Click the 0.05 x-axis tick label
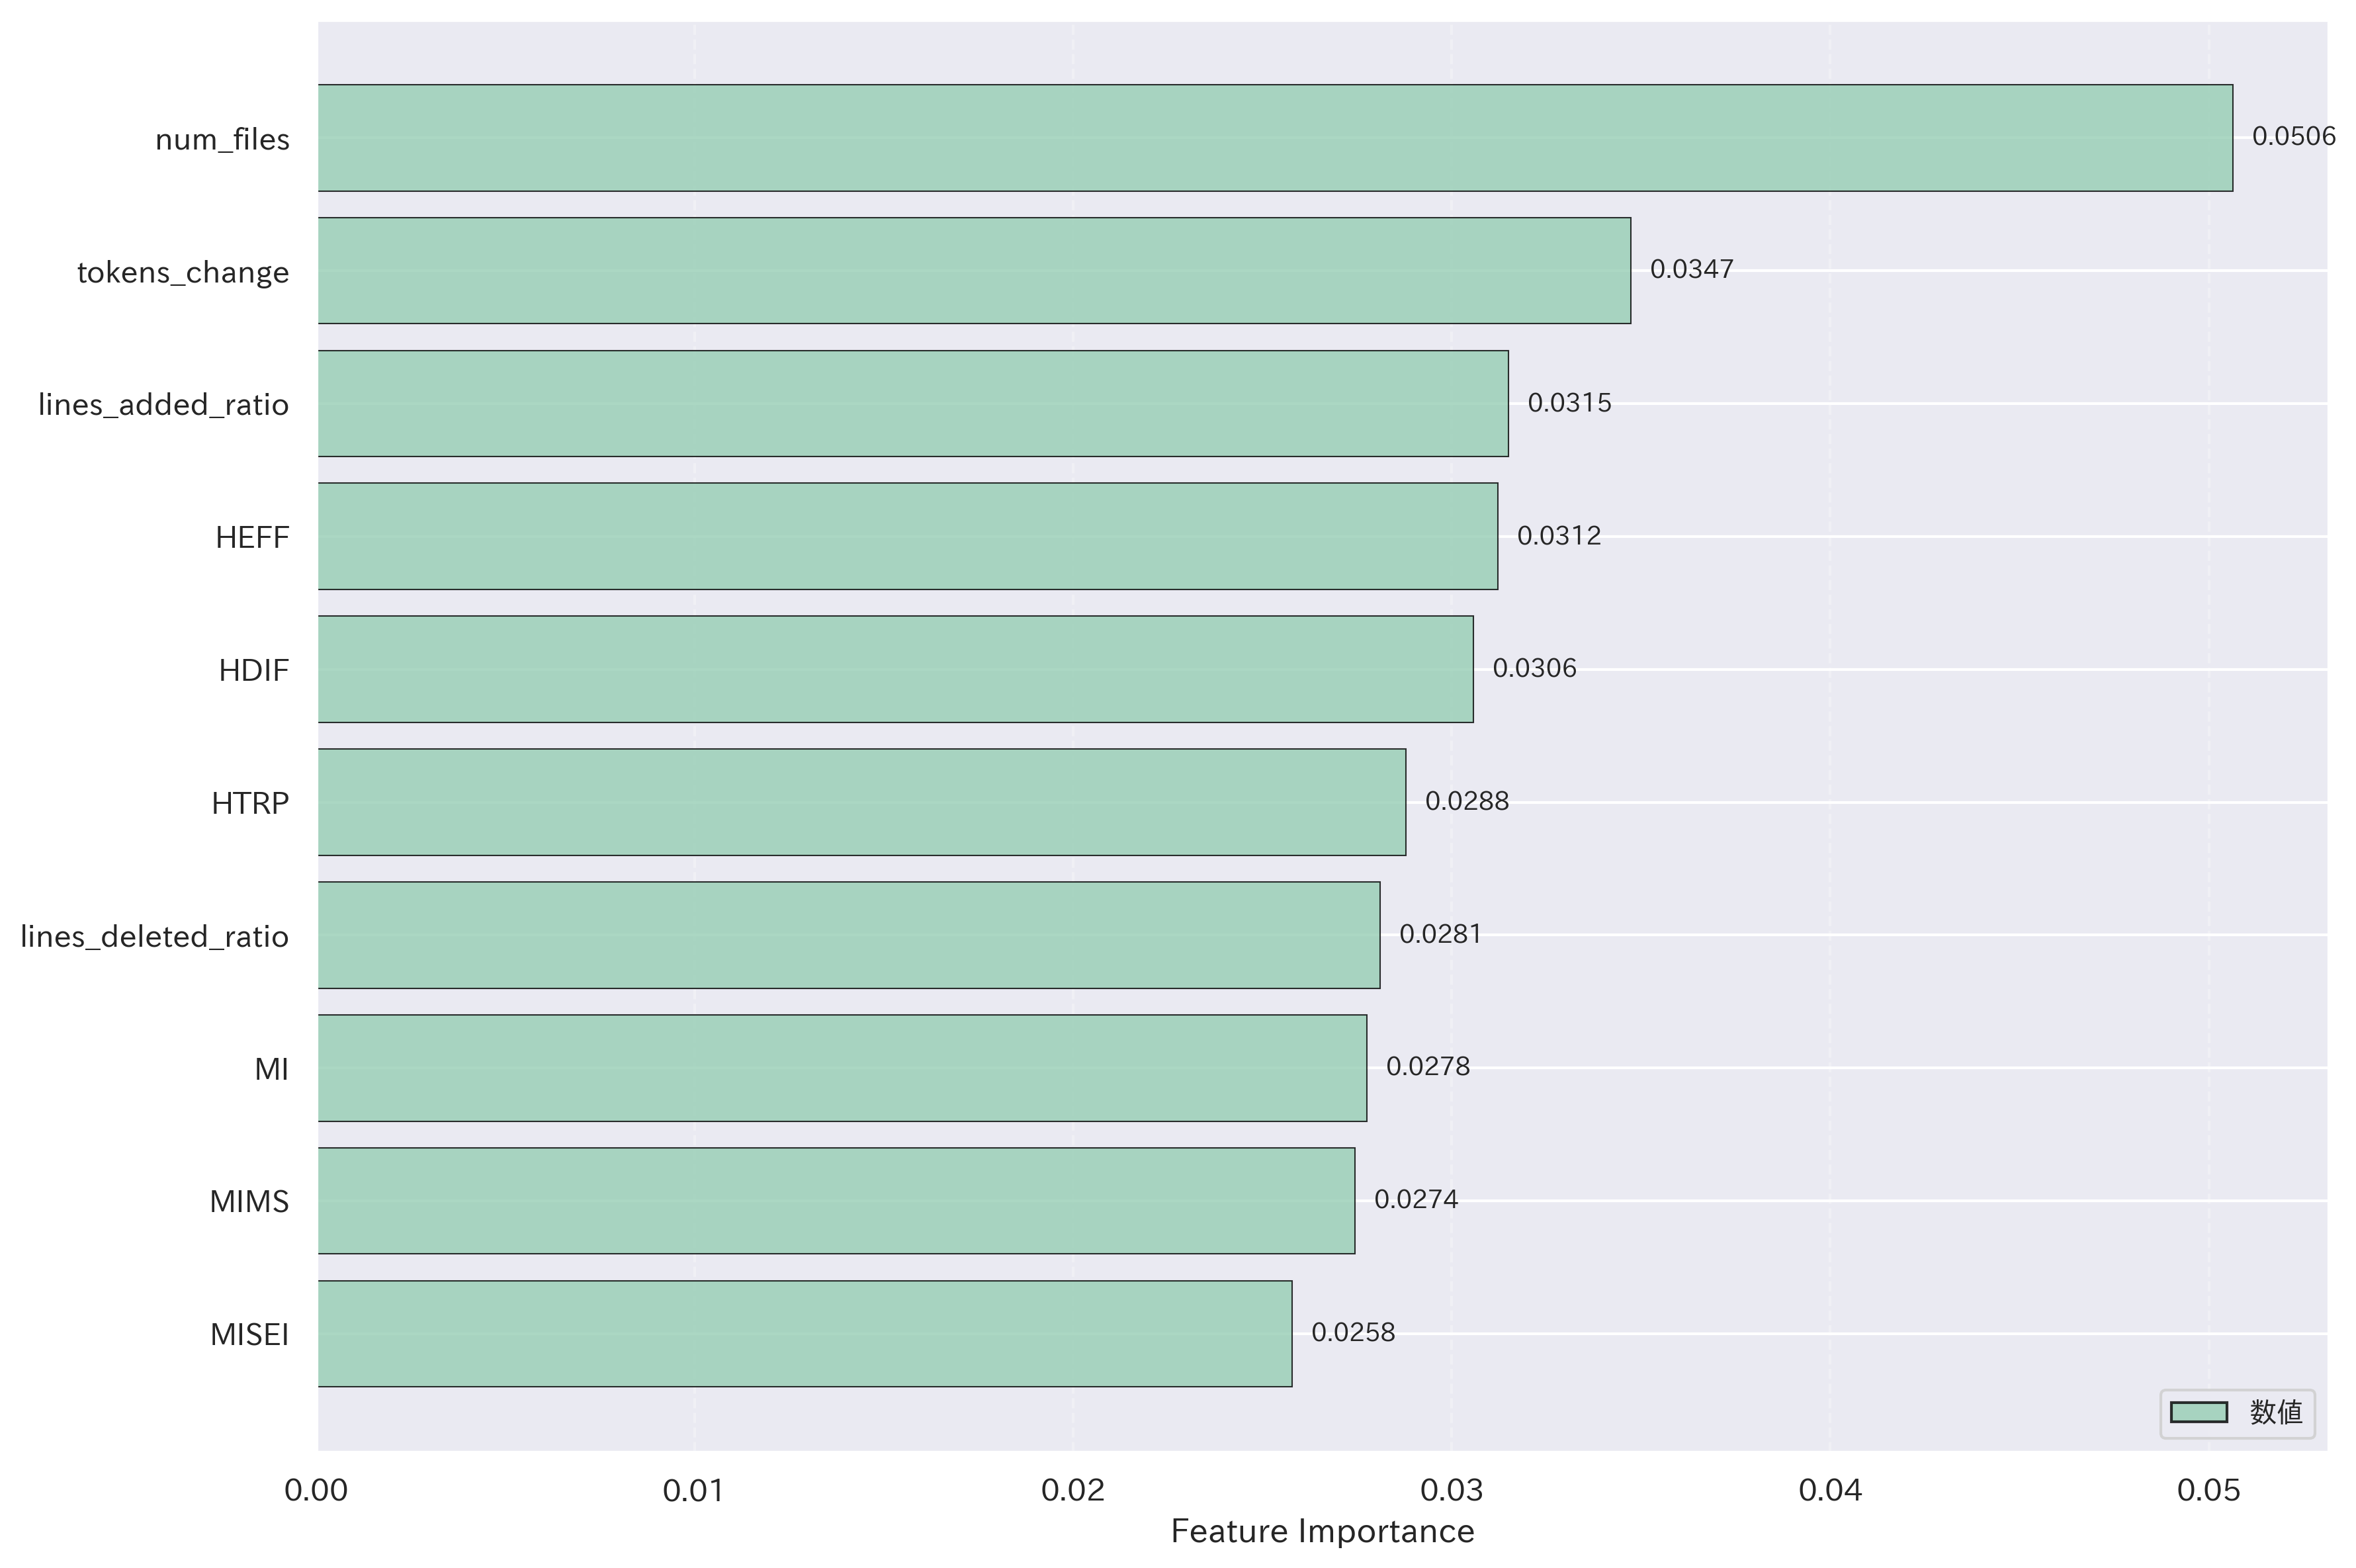 click(2208, 1491)
